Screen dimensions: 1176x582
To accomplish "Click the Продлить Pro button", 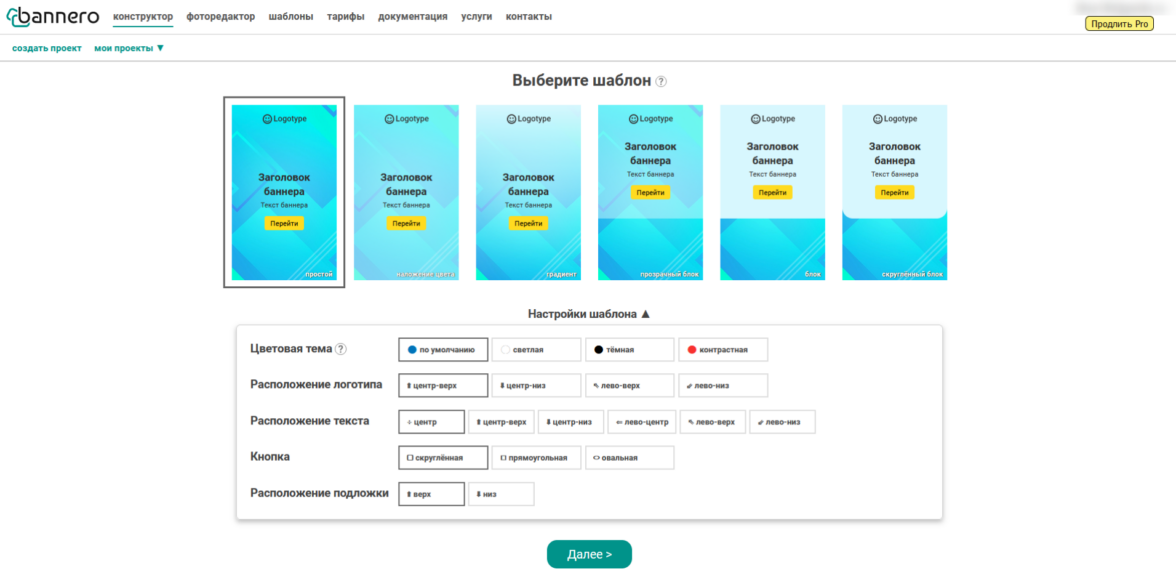I will (1119, 24).
